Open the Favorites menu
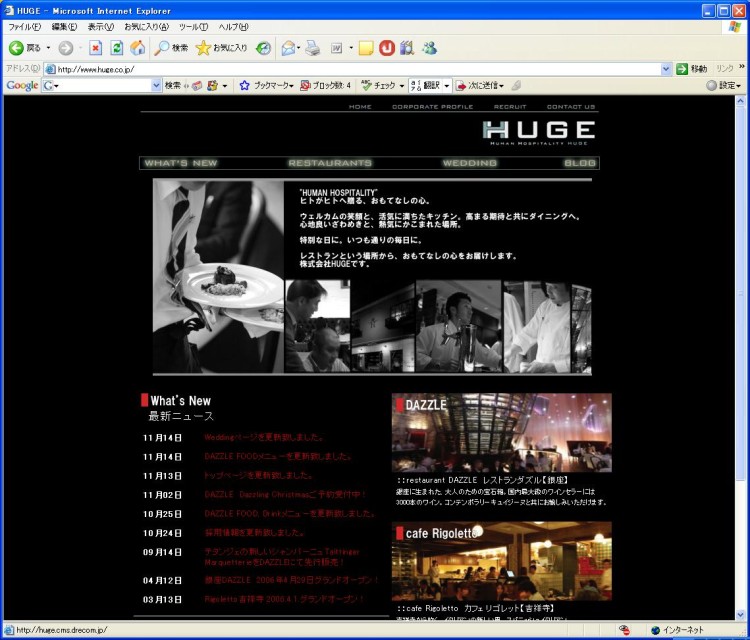This screenshot has height=640, width=750. click(146, 27)
